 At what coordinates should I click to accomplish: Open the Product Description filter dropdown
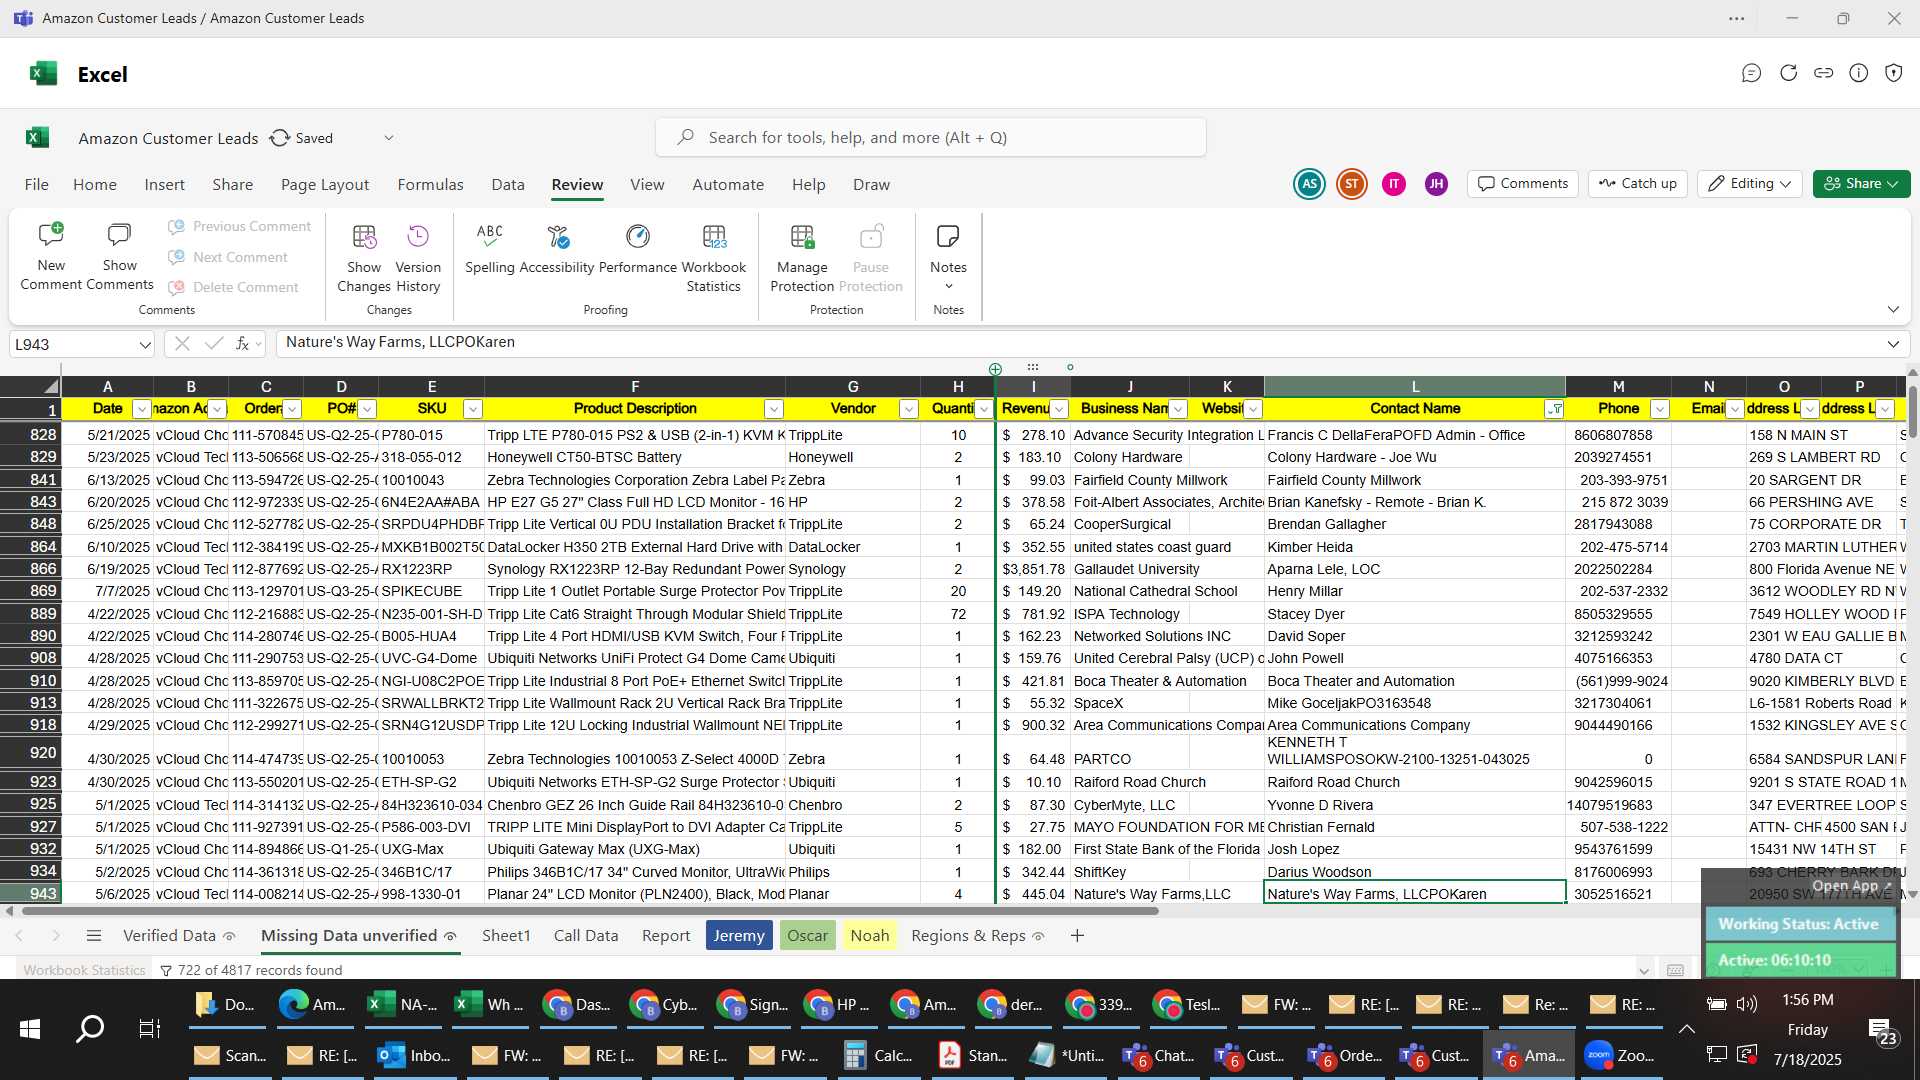coord(773,409)
